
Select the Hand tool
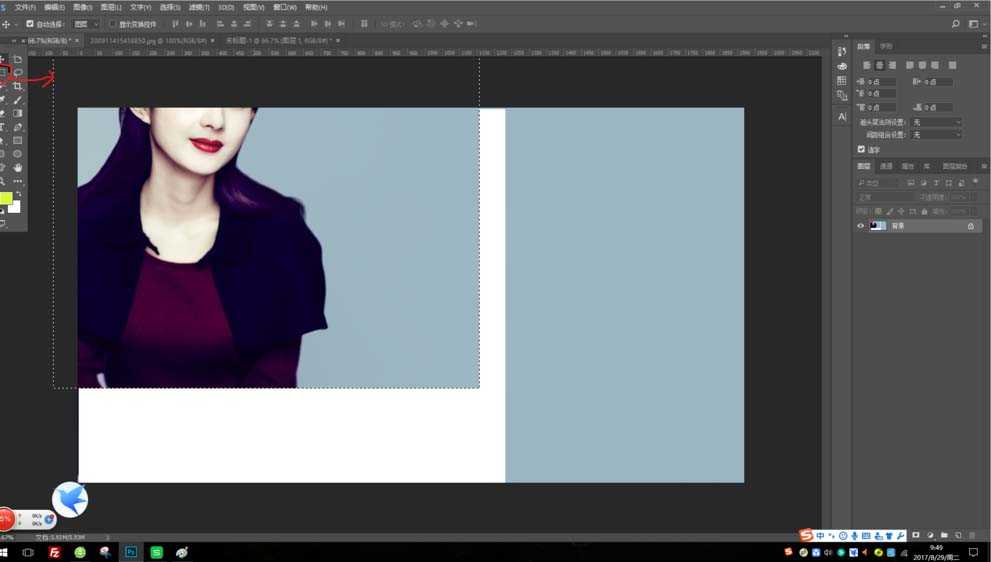pos(18,167)
